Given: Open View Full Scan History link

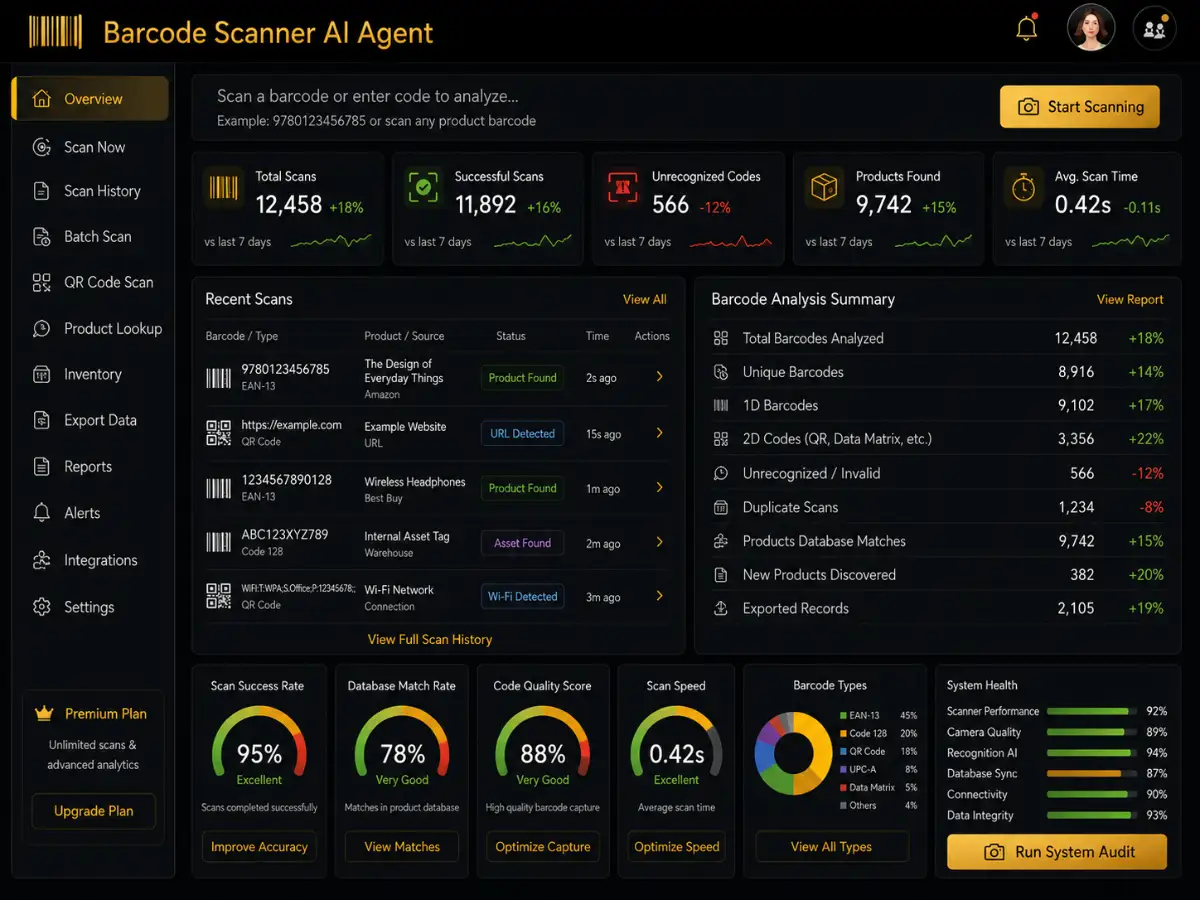Looking at the screenshot, I should pyautogui.click(x=430, y=639).
